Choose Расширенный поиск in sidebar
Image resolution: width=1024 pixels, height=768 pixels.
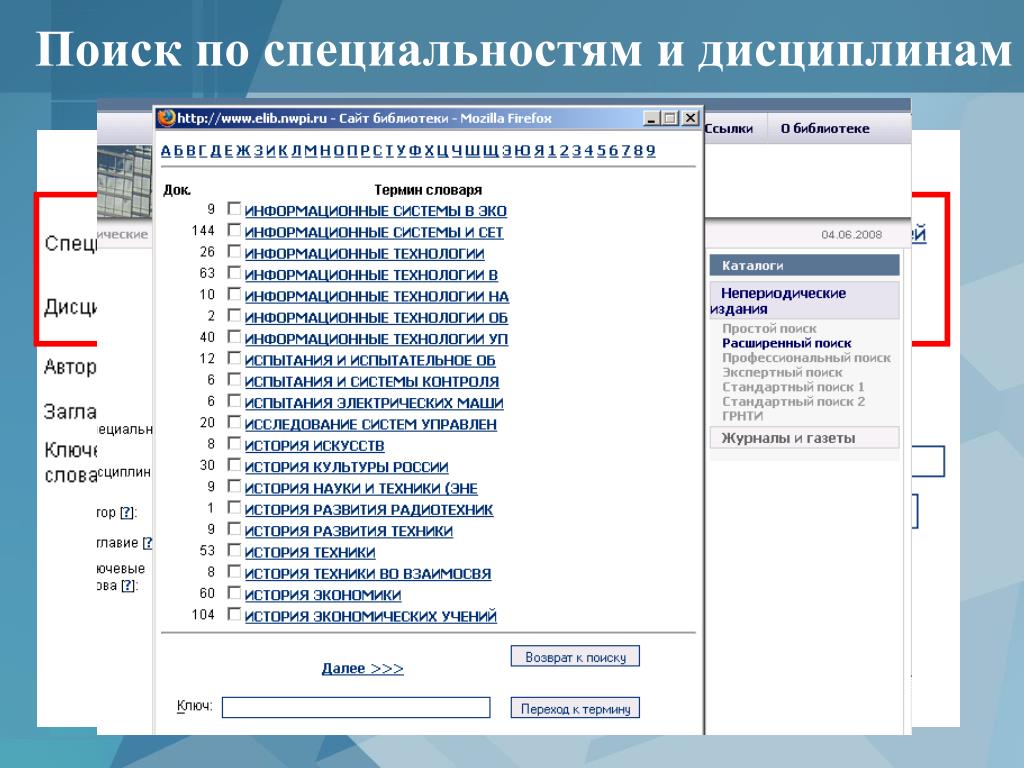coord(786,343)
